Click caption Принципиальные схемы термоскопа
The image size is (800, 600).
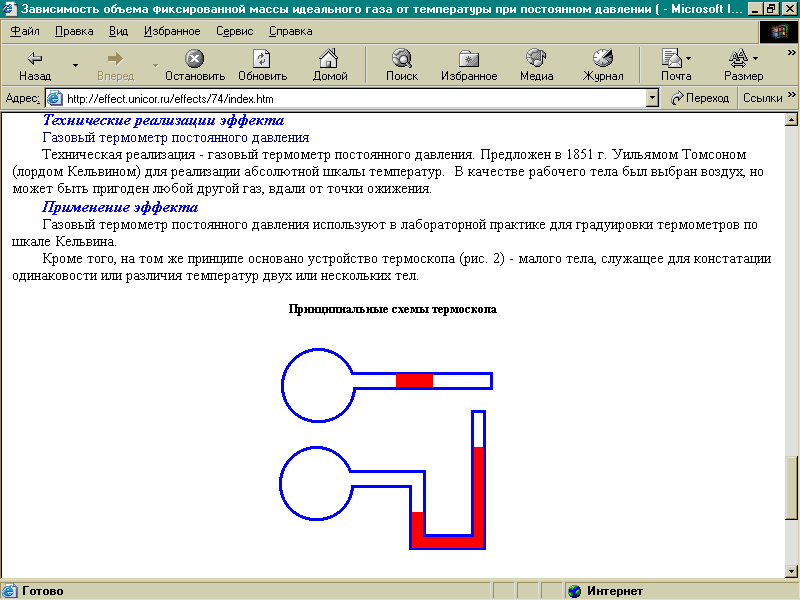pyautogui.click(x=392, y=309)
